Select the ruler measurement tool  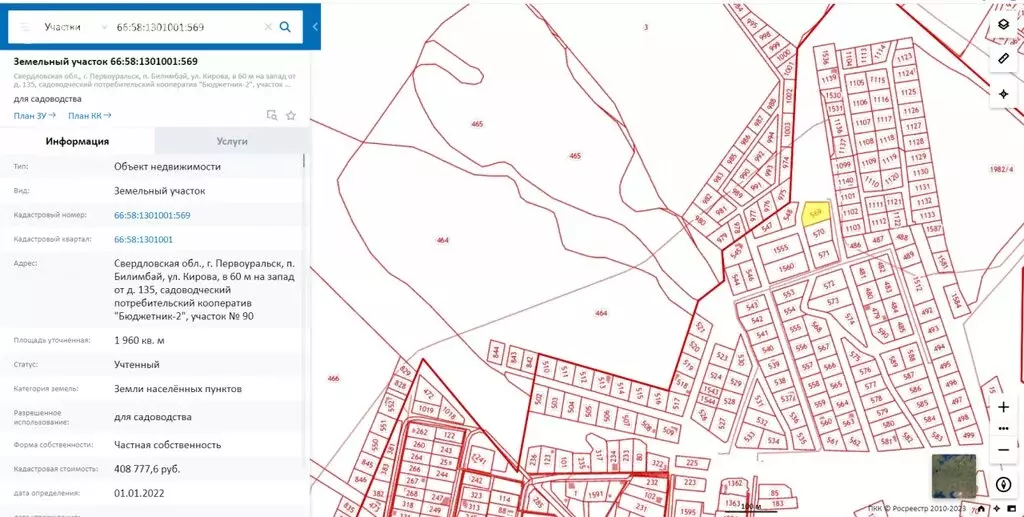[1003, 59]
